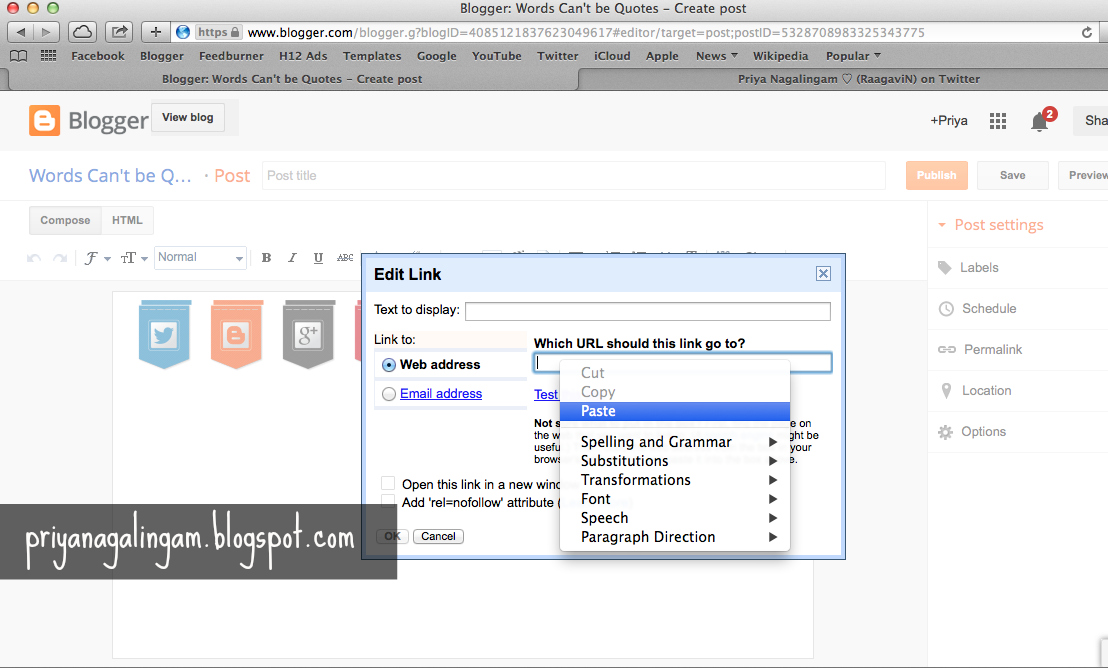The image size is (1108, 668).
Task: Open the font size dropdown
Action: (x=134, y=258)
